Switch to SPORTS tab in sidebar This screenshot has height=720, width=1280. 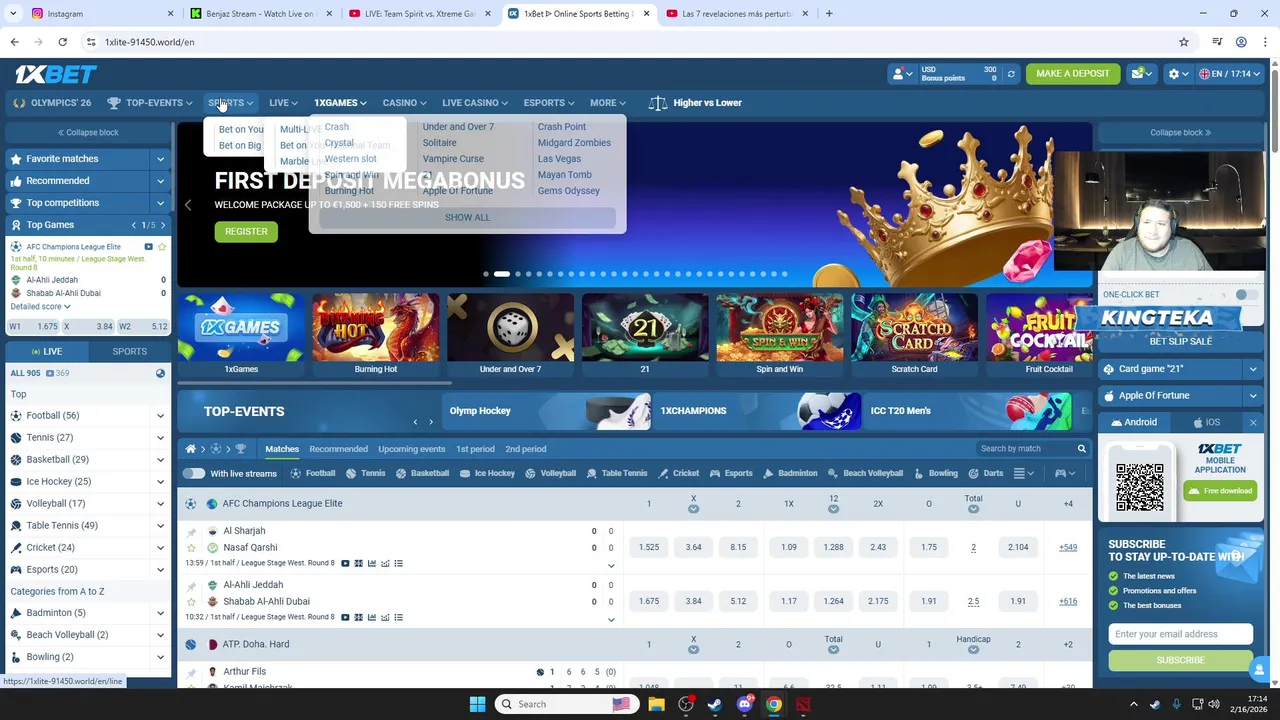129,352
